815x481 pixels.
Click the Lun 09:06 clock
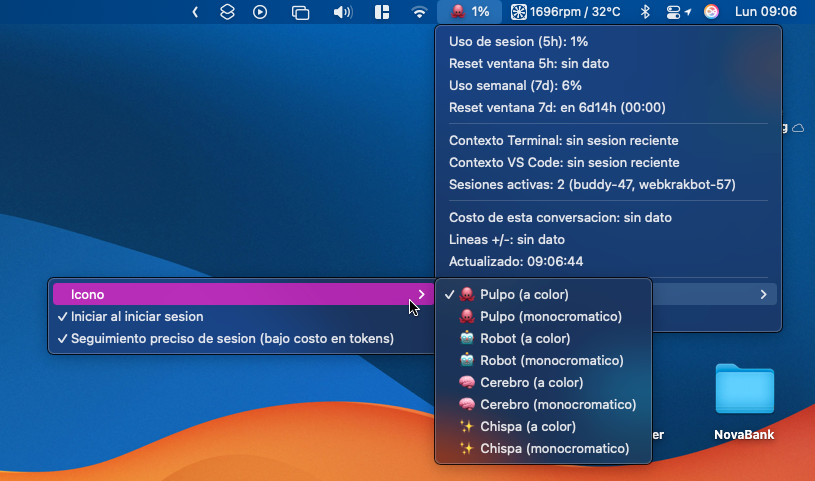tap(766, 11)
